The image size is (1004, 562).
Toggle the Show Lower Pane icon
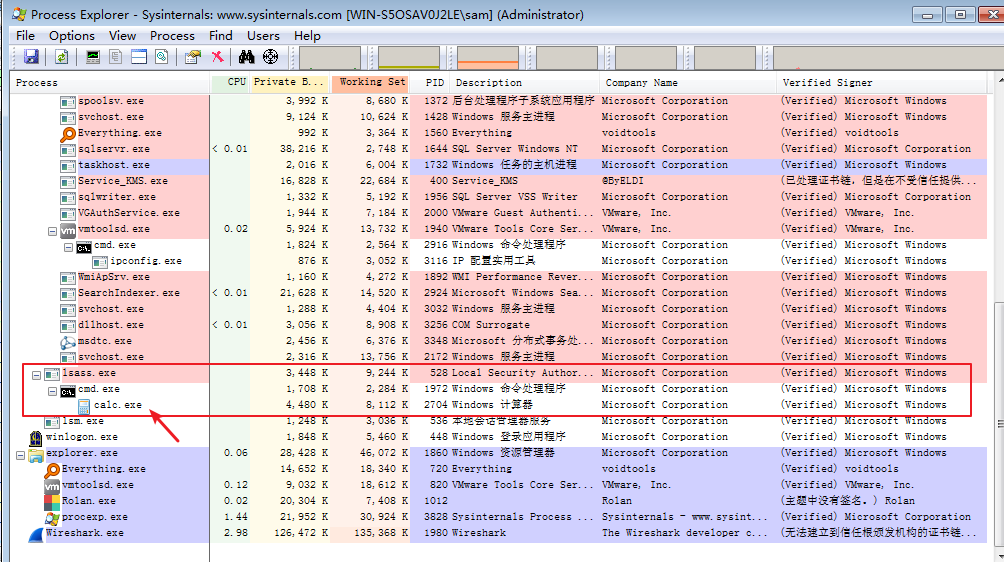139,57
